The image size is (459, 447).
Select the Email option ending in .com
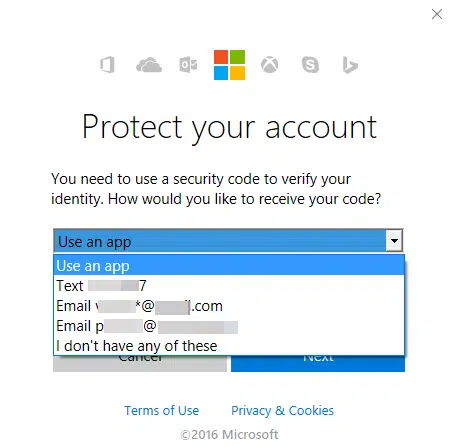pos(229,306)
